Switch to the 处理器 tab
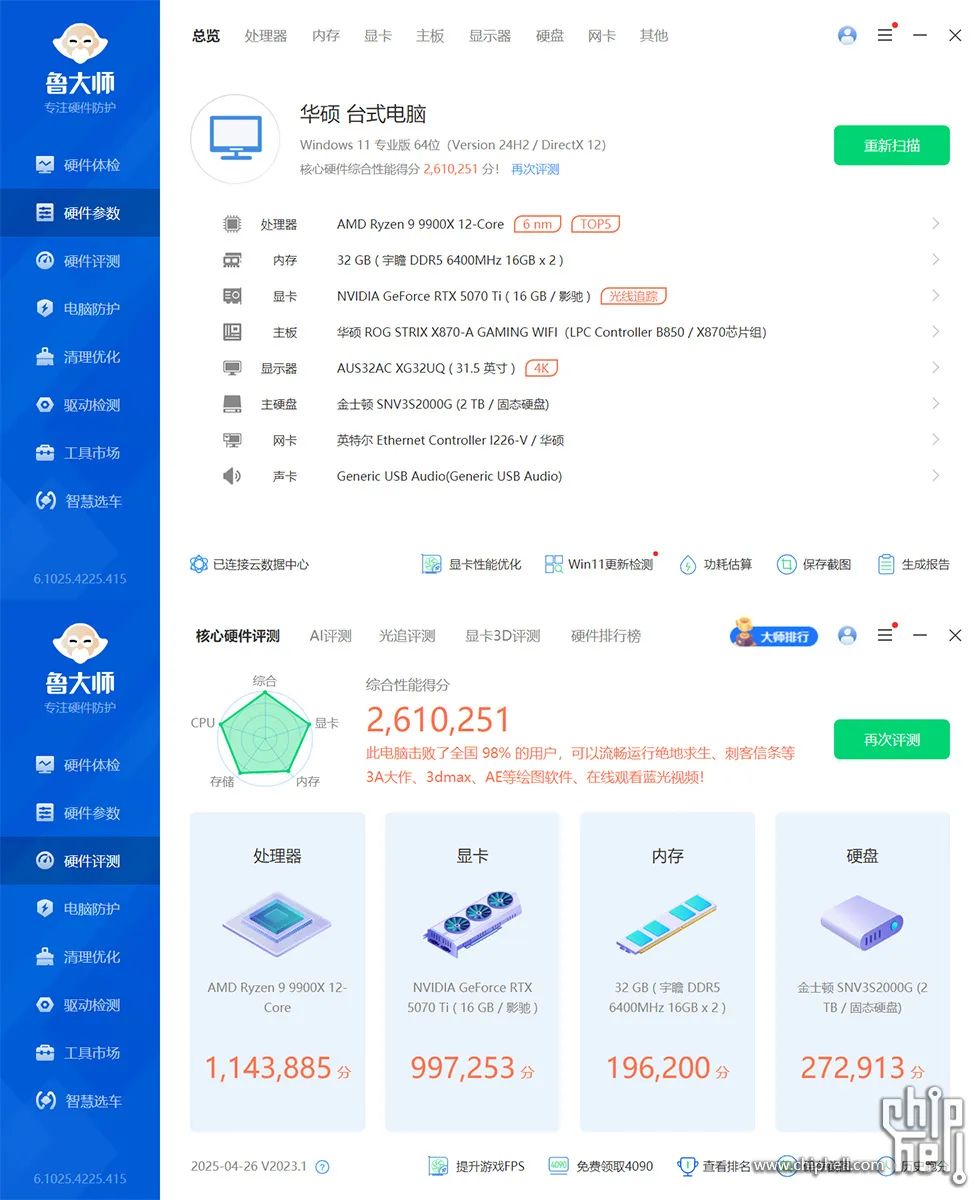 click(266, 36)
